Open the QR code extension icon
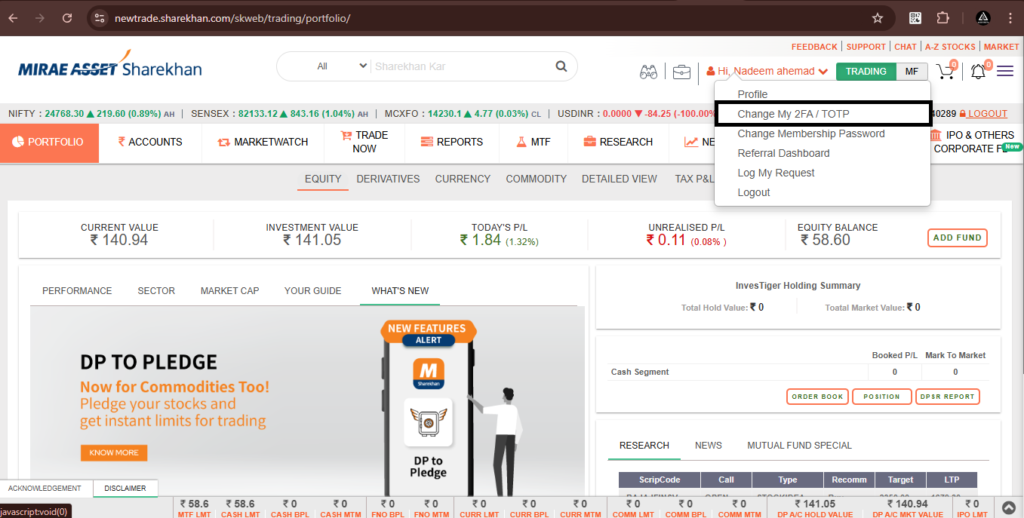Image resolution: width=1024 pixels, height=518 pixels. pos(915,18)
